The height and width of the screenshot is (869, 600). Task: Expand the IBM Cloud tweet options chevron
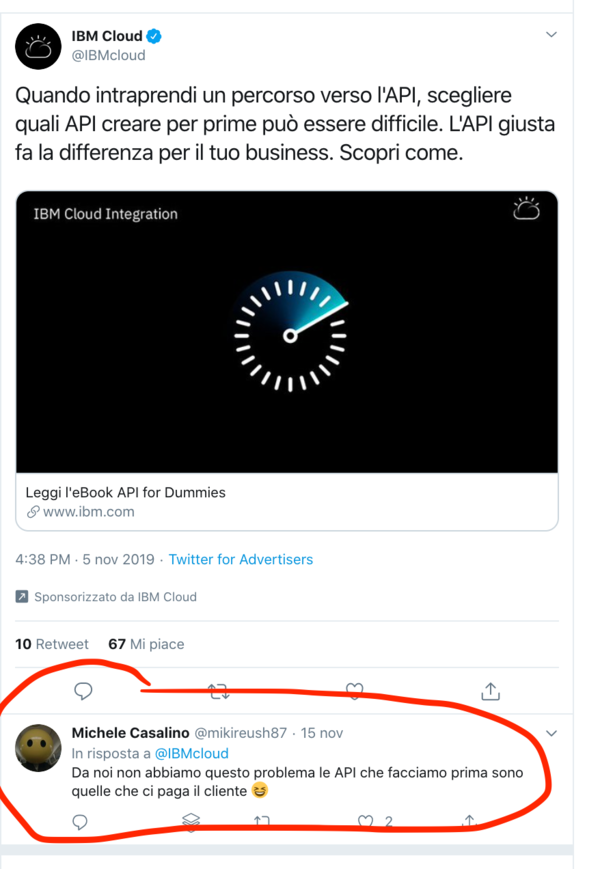point(551,34)
